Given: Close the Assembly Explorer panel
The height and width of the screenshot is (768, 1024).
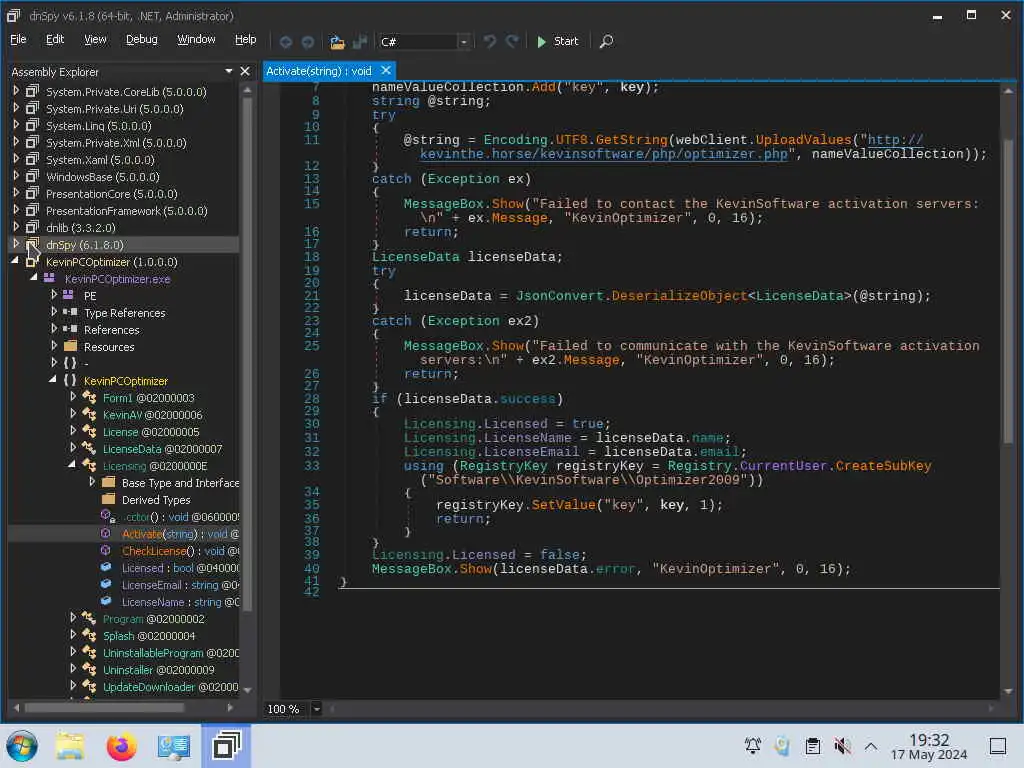Looking at the screenshot, I should point(245,71).
